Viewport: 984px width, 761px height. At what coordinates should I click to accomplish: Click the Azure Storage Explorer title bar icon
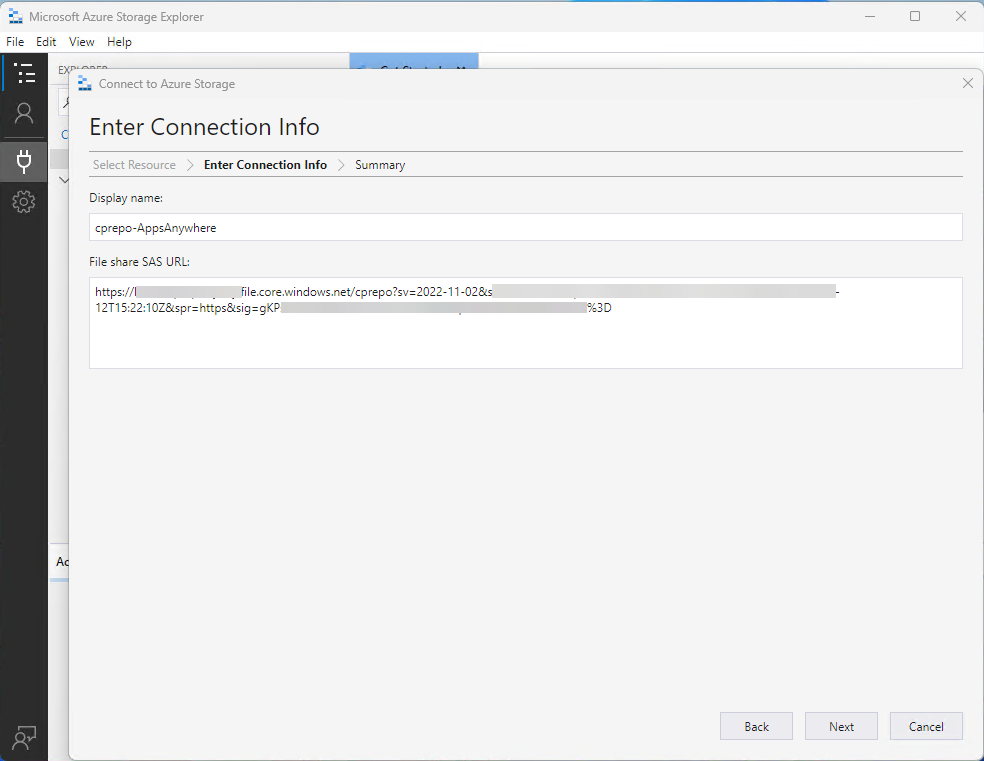[x=15, y=17]
